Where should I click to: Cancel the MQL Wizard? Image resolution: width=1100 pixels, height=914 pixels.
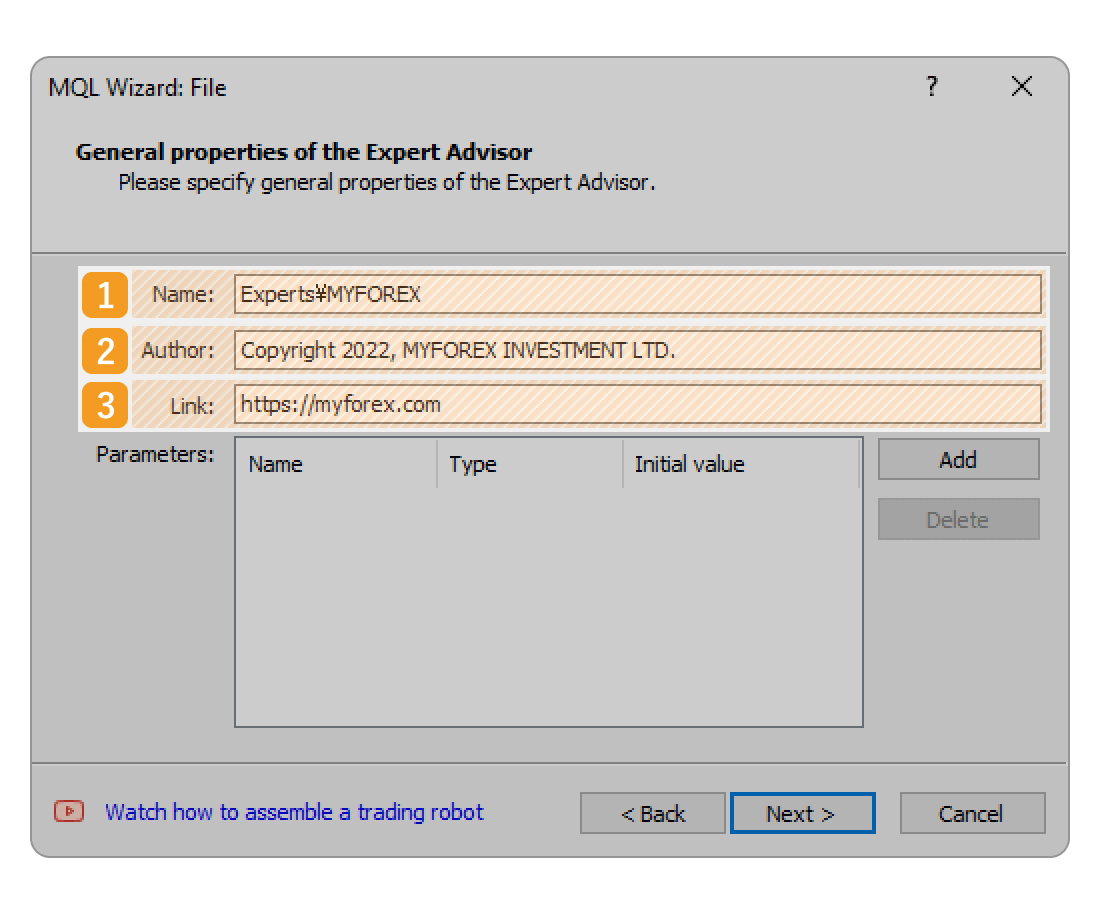(971, 813)
